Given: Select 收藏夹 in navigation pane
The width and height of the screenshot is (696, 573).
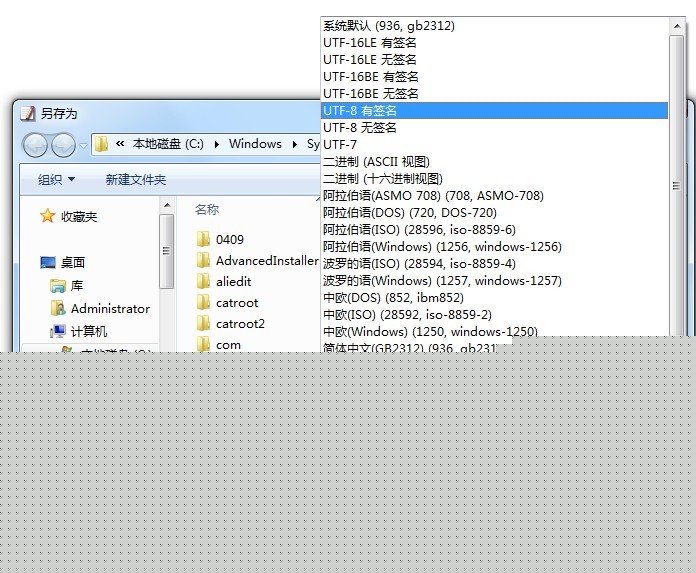Looking at the screenshot, I should coord(79,217).
